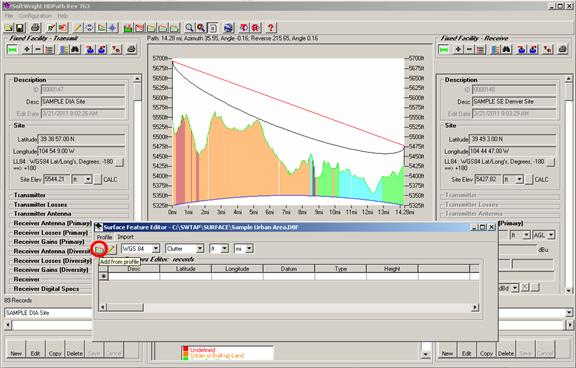Click the transmit Site Elev value field
Screen dimensions: 576x368
coord(56,179)
